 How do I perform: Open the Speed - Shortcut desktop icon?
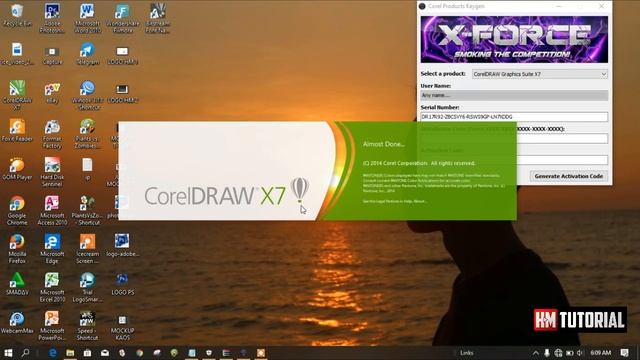87,325
